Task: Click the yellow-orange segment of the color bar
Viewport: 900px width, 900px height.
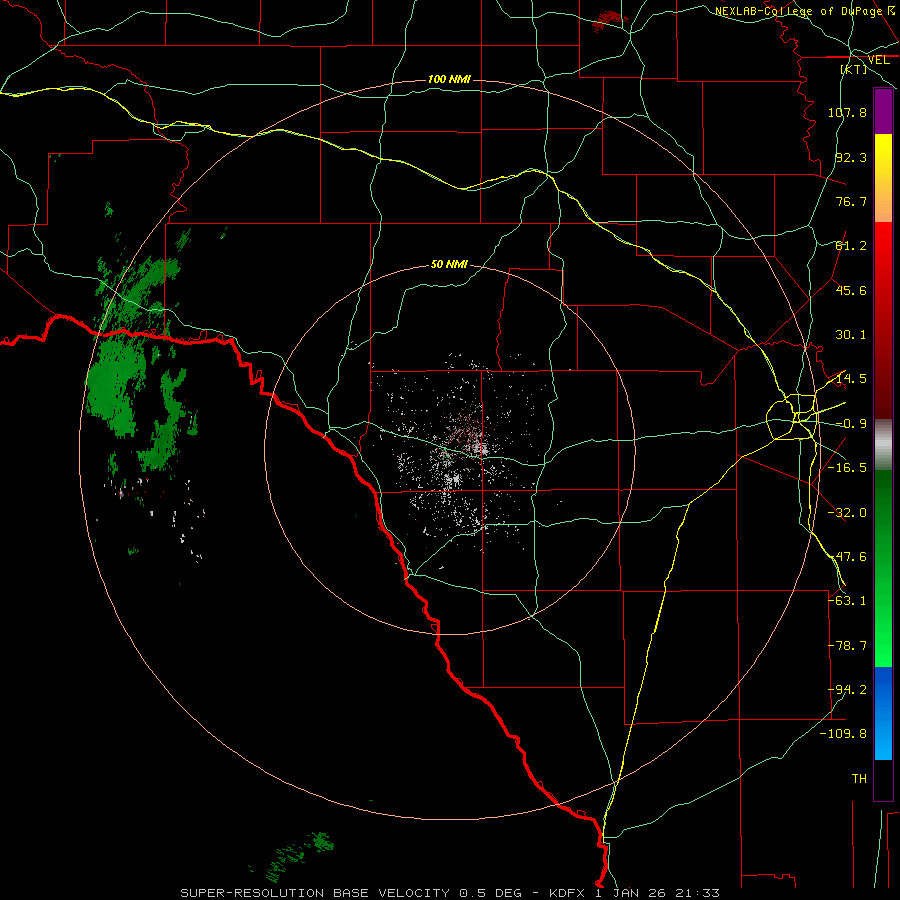Action: tap(883, 178)
